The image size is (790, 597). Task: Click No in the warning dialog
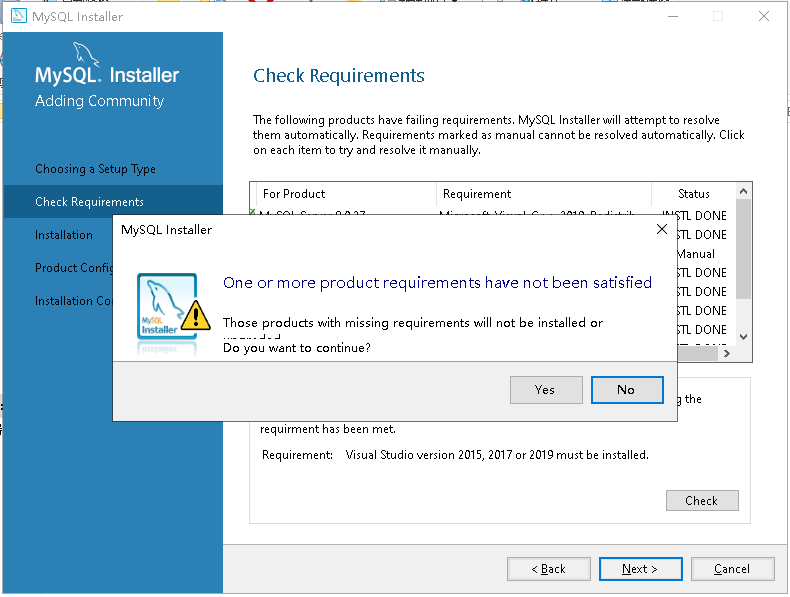pos(627,389)
